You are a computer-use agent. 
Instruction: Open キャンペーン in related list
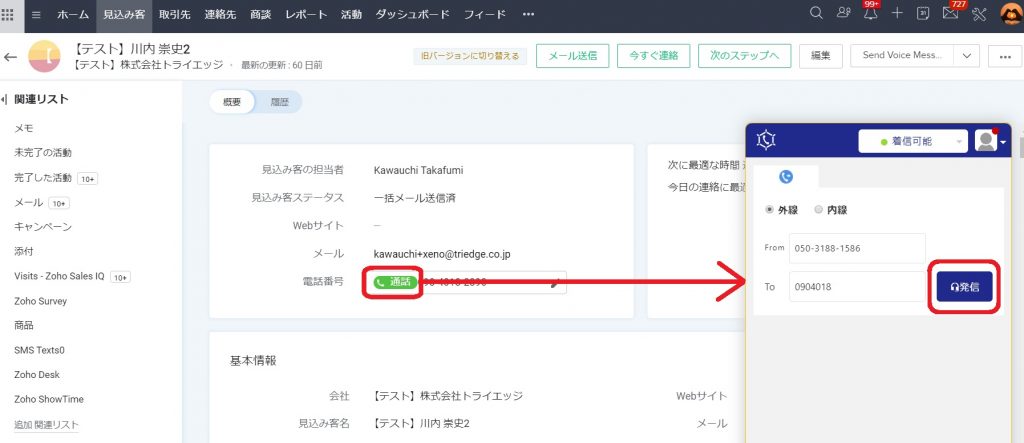pyautogui.click(x=43, y=227)
